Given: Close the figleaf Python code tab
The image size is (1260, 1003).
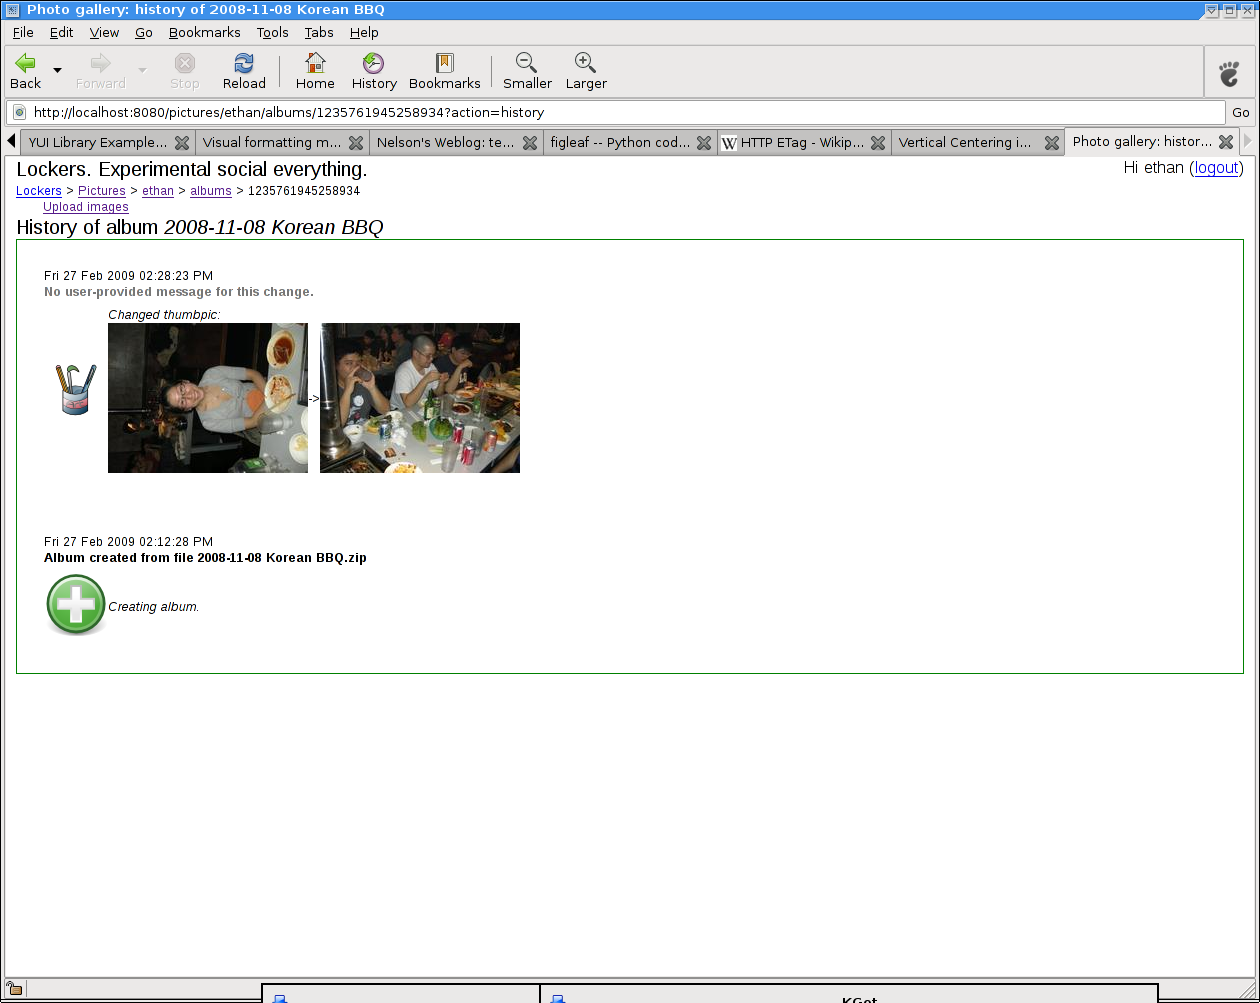Looking at the screenshot, I should pyautogui.click(x=704, y=143).
